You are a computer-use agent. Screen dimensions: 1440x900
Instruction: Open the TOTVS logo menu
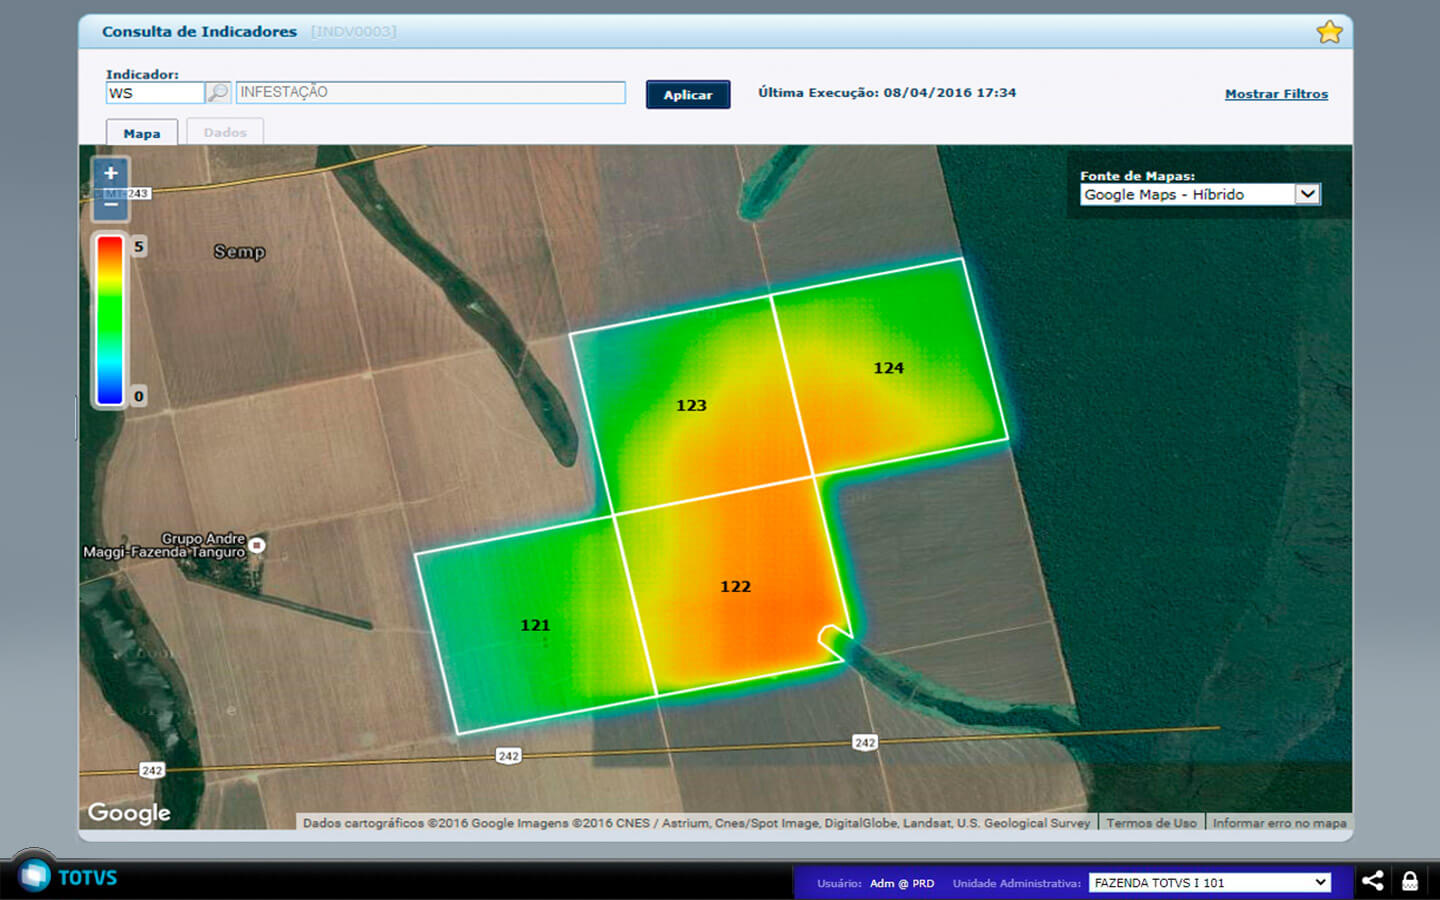(x=36, y=876)
